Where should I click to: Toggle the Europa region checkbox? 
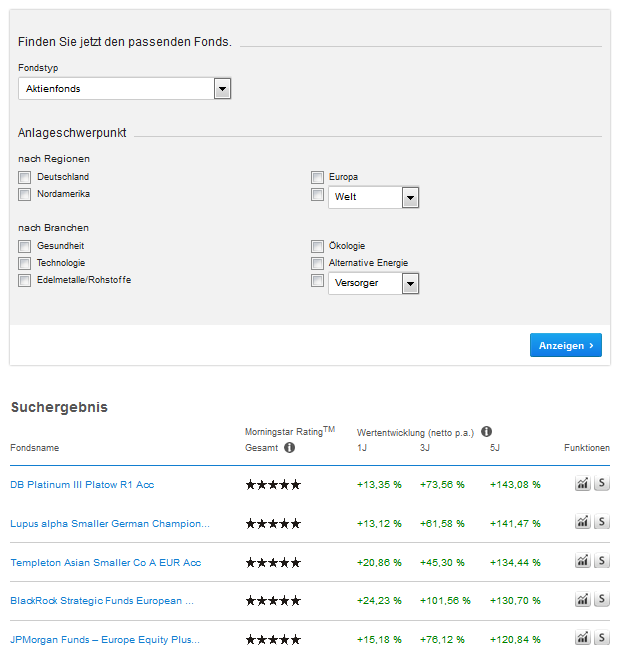tap(317, 177)
